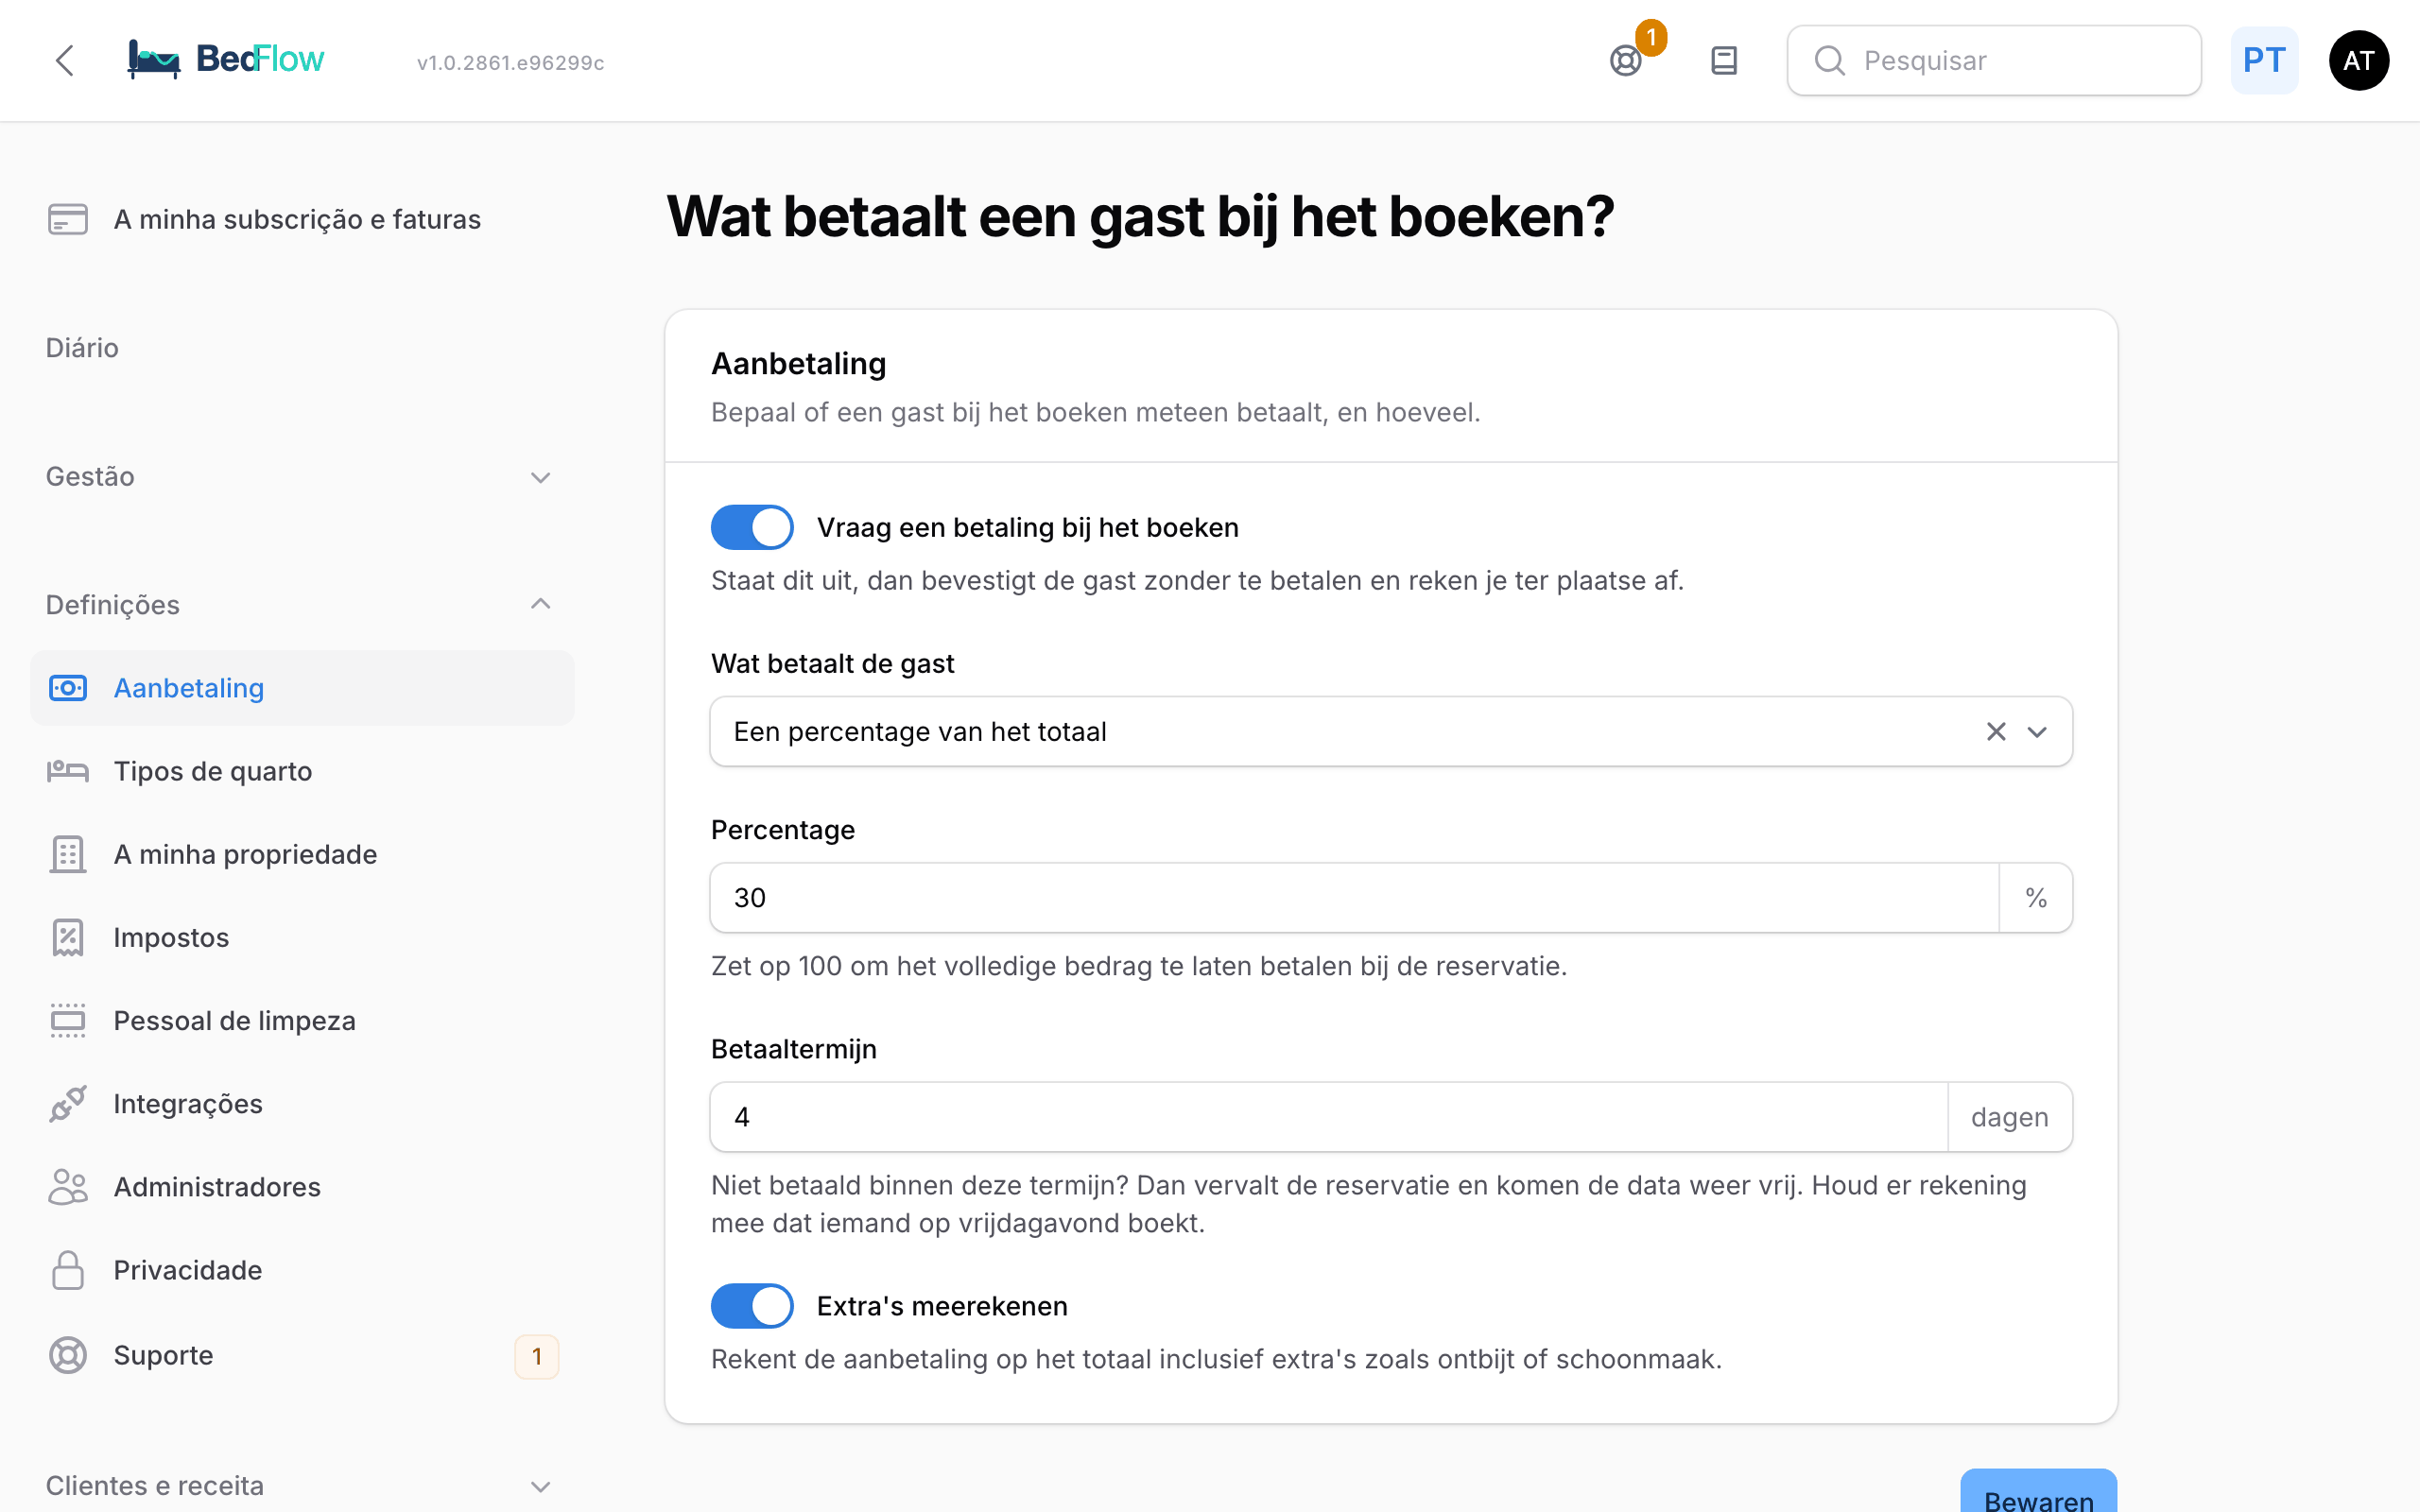Click the dagen suffix label

coord(2010,1117)
